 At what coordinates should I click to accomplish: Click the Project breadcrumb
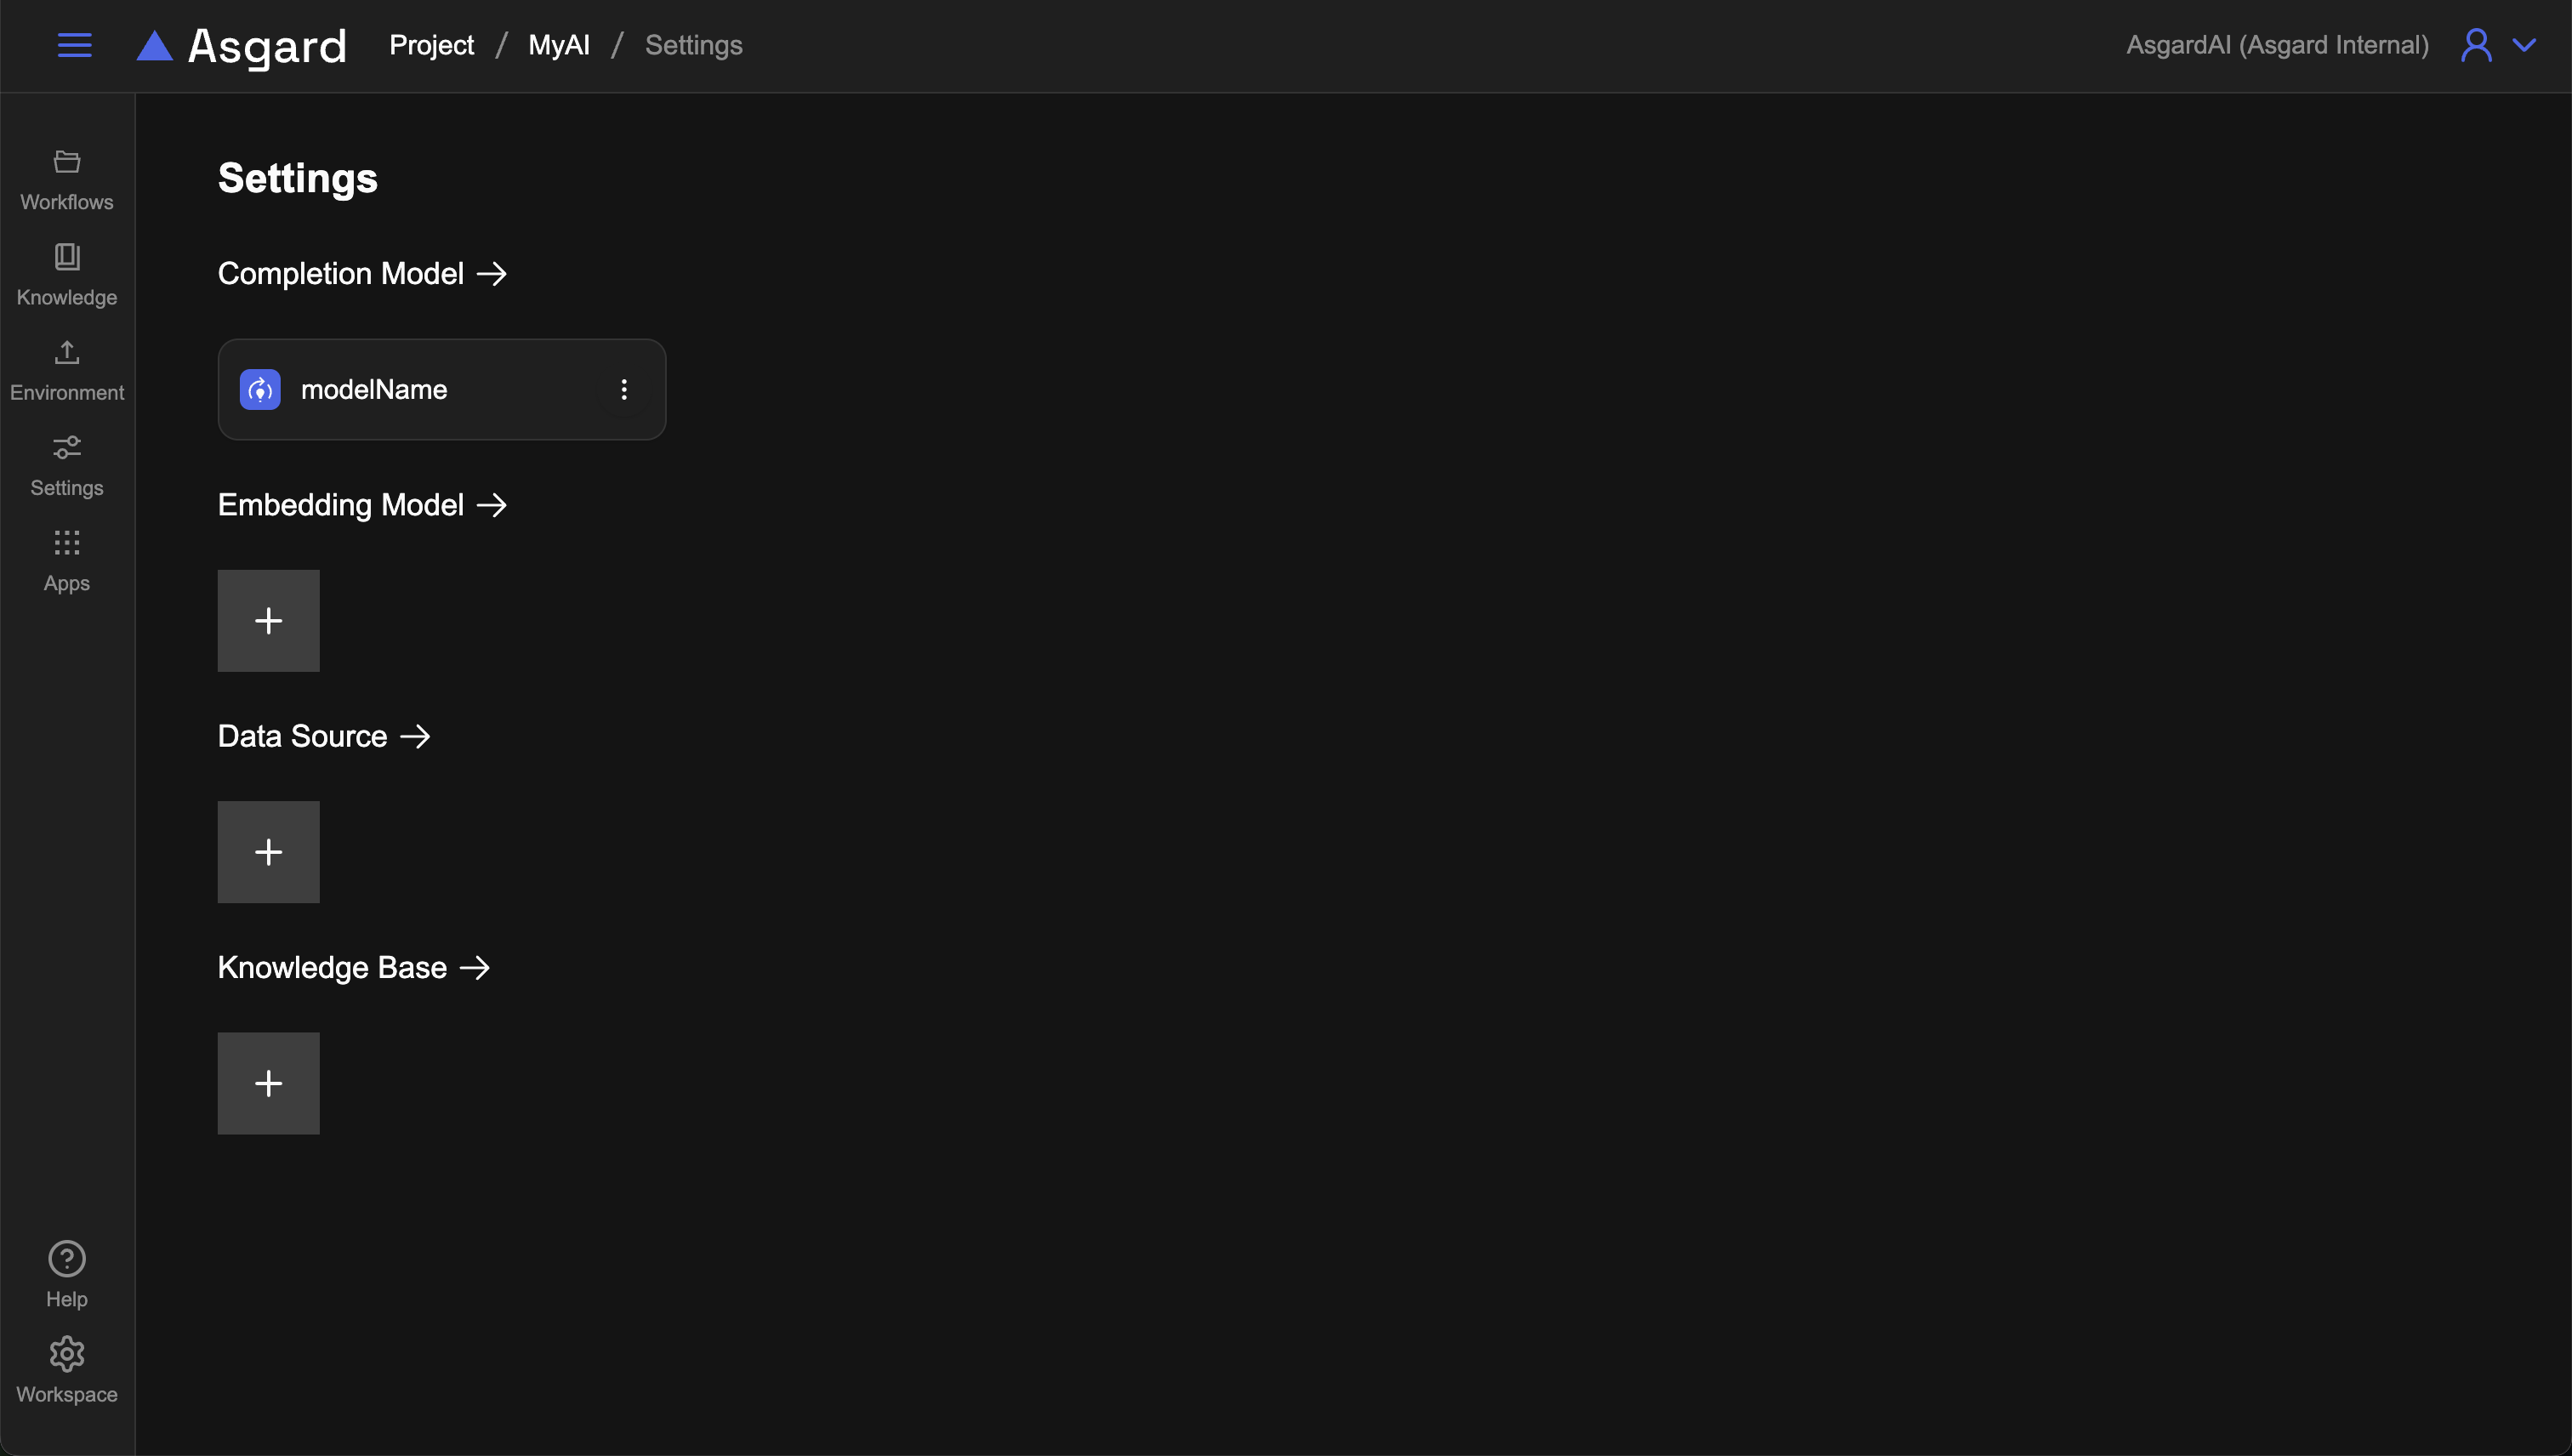(431, 45)
